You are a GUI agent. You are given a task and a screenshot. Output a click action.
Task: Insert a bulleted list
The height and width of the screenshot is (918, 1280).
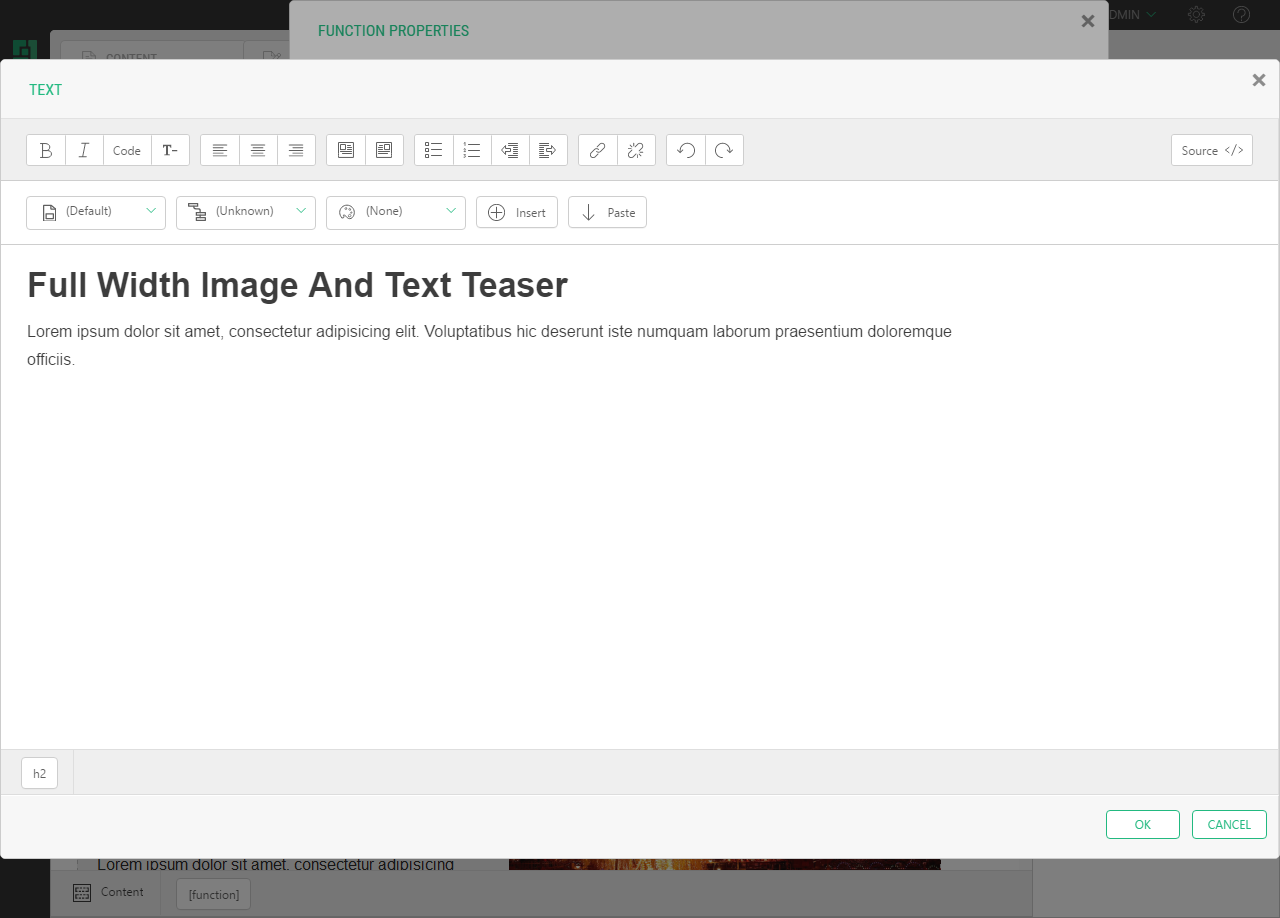click(433, 150)
